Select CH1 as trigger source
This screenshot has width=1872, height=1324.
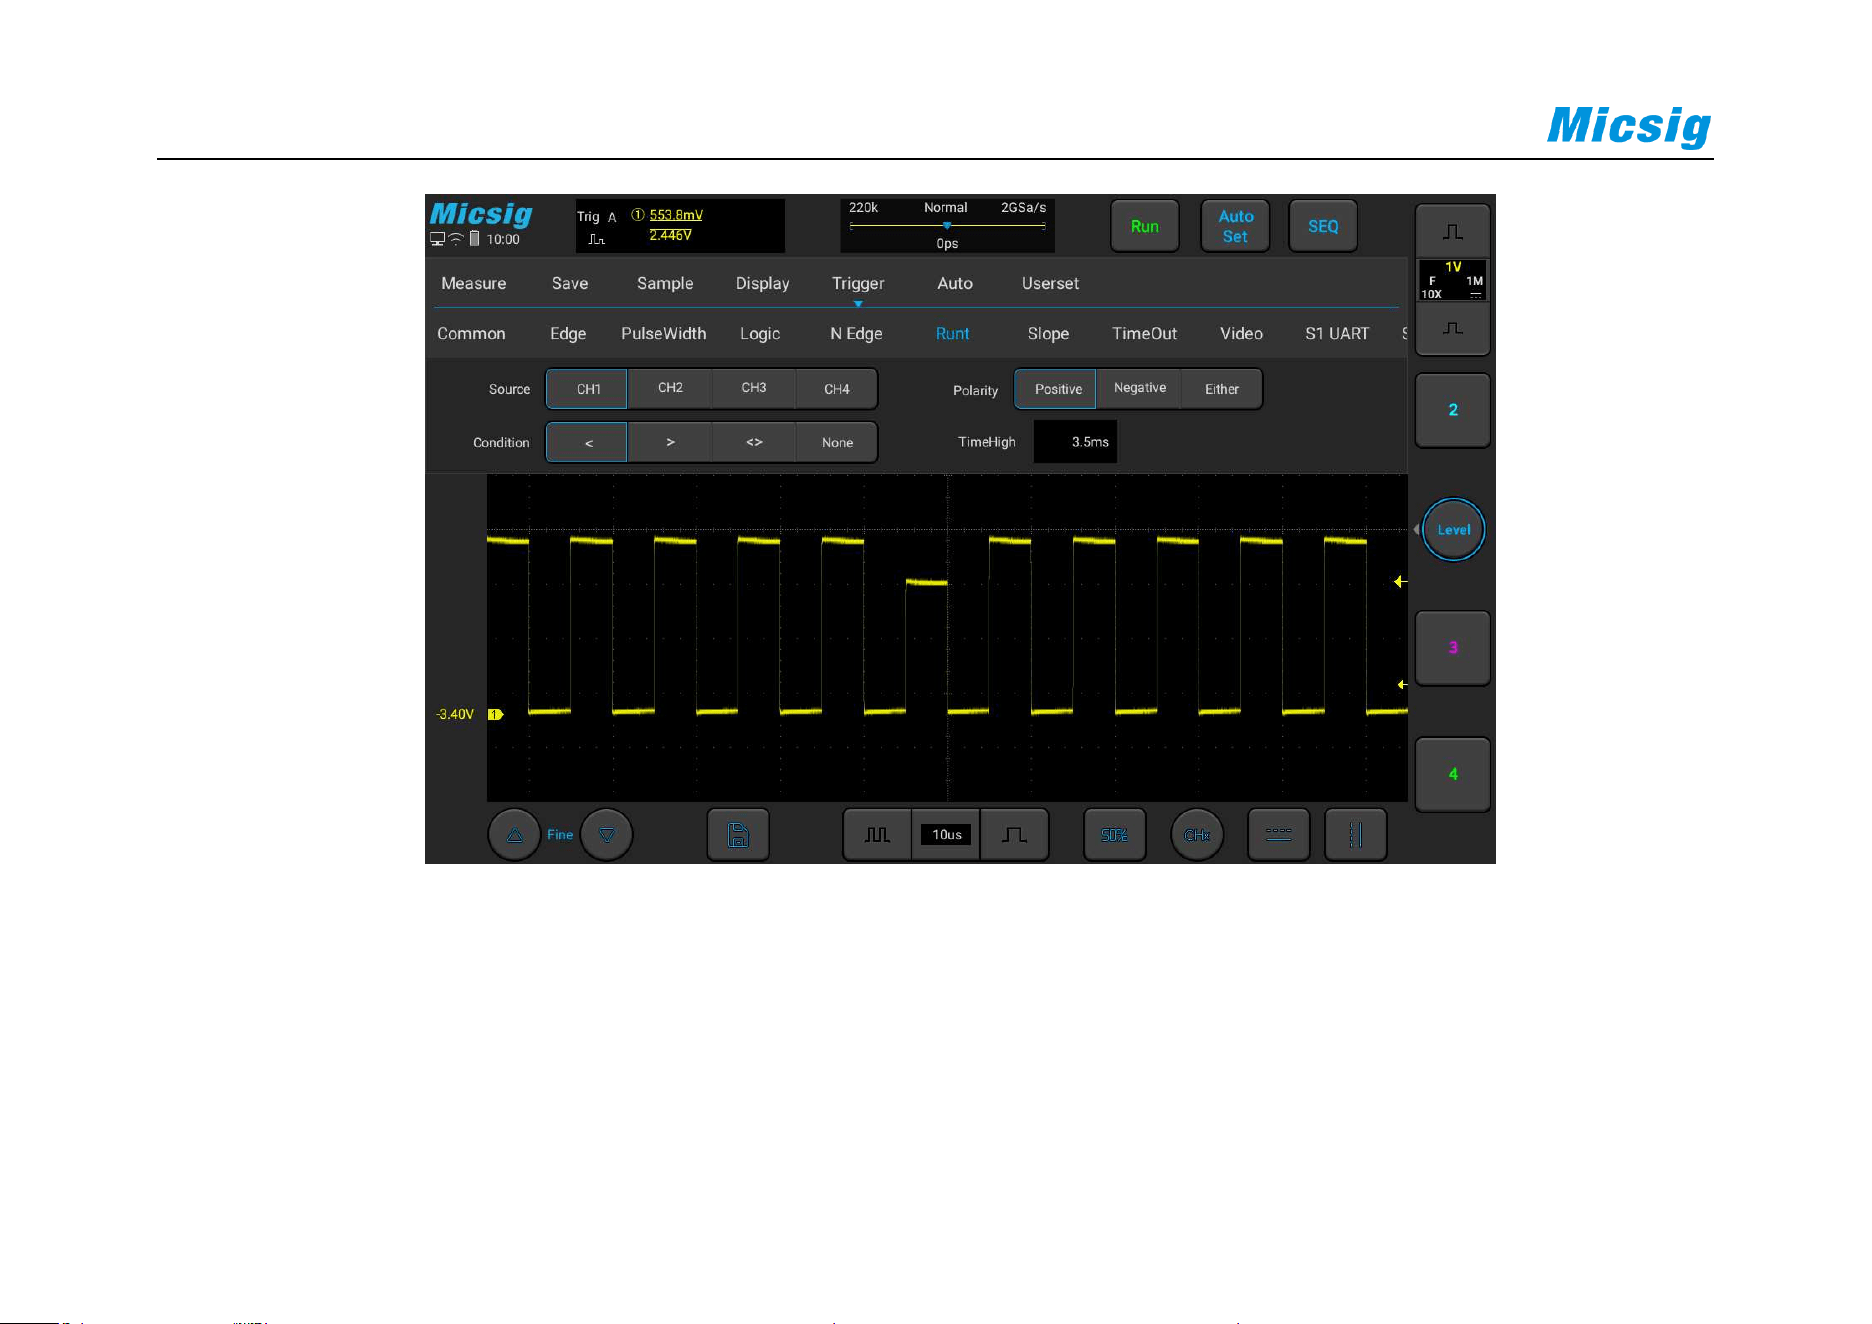tap(587, 389)
